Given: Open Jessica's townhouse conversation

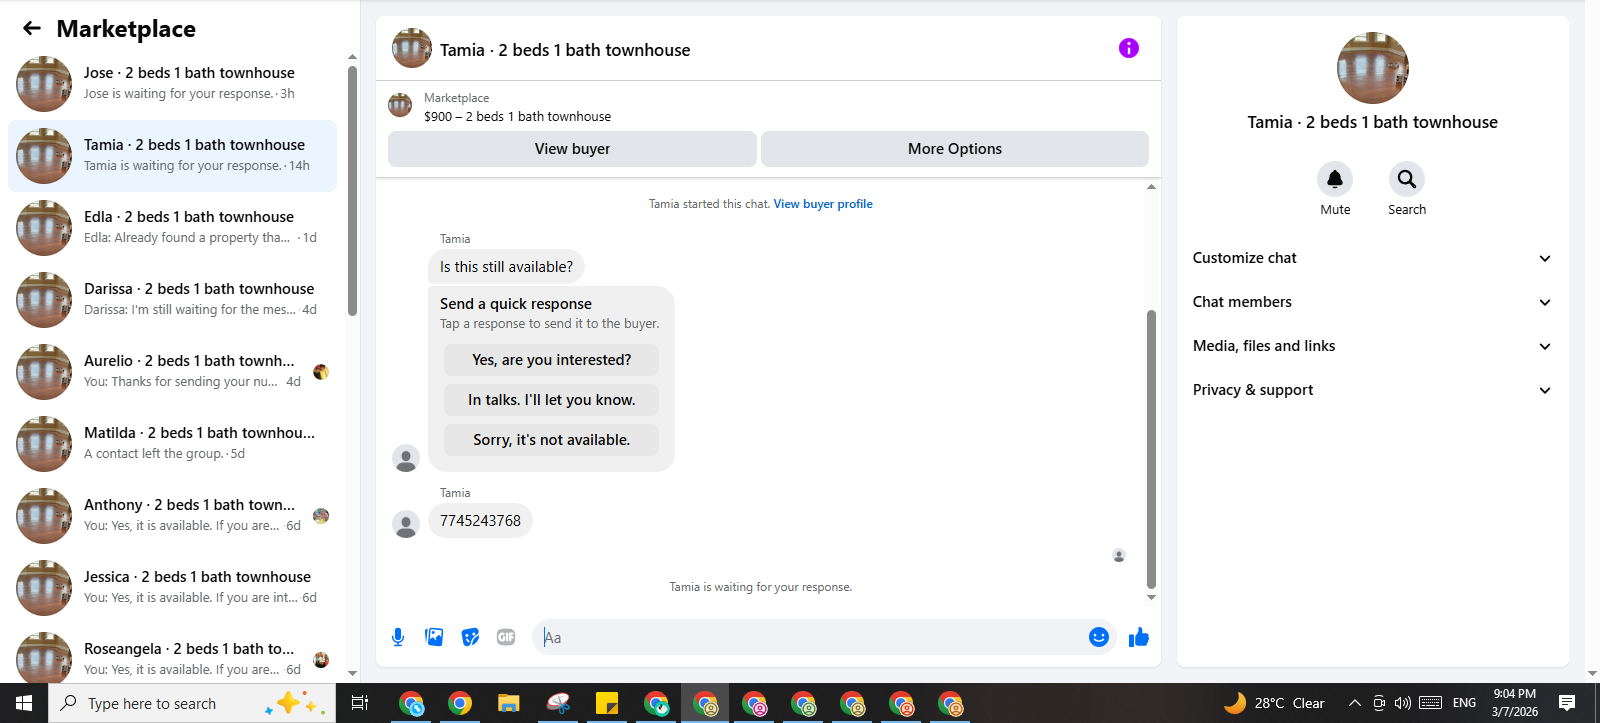Looking at the screenshot, I should [172, 588].
